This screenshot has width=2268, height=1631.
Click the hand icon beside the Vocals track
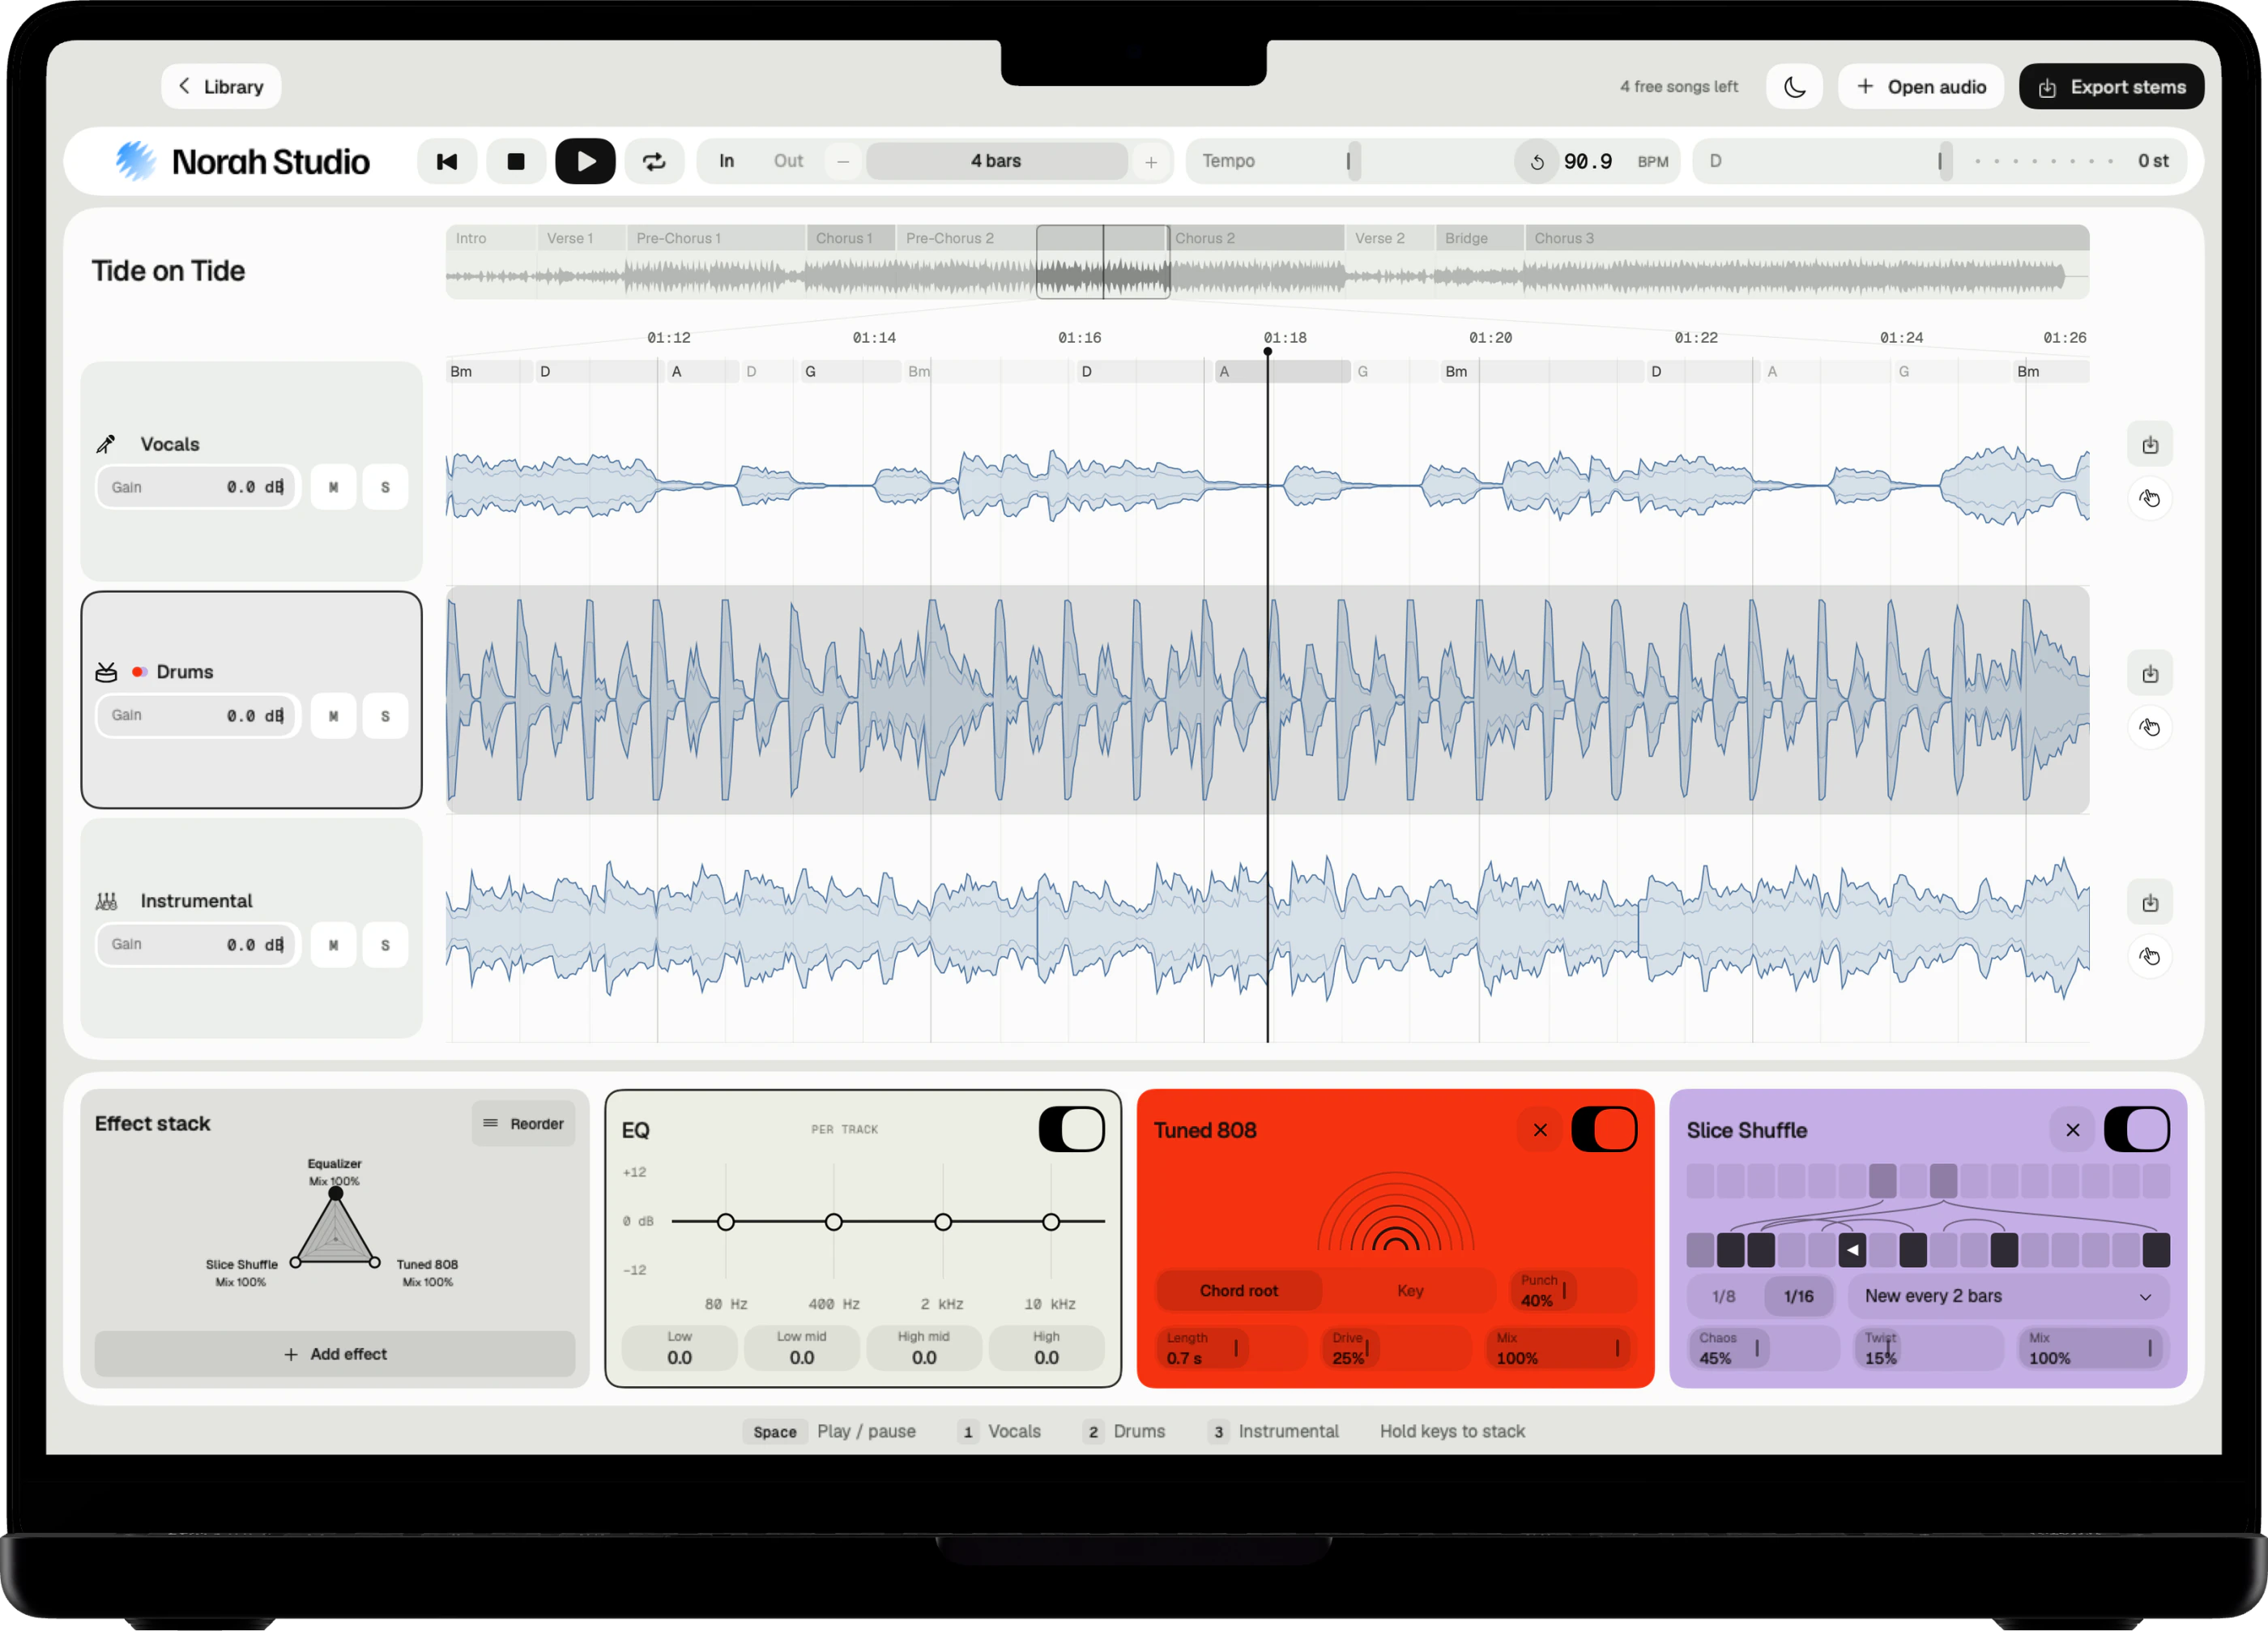coord(2150,498)
